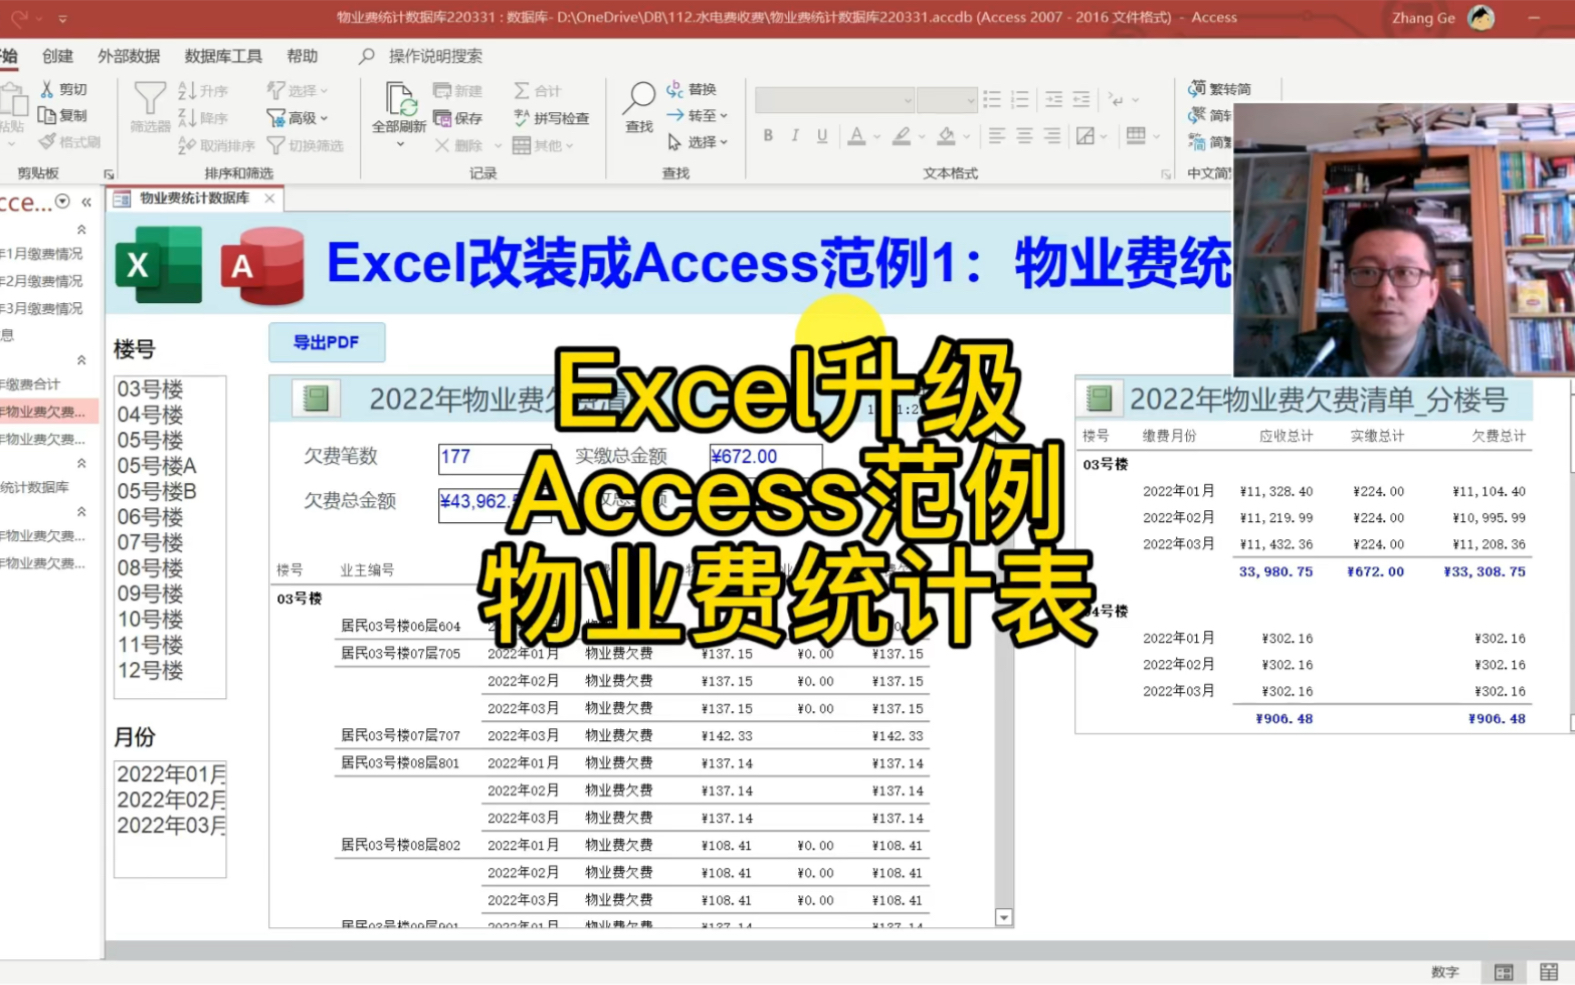Sort ascending with 升序
The image size is (1575, 985).
click(203, 90)
